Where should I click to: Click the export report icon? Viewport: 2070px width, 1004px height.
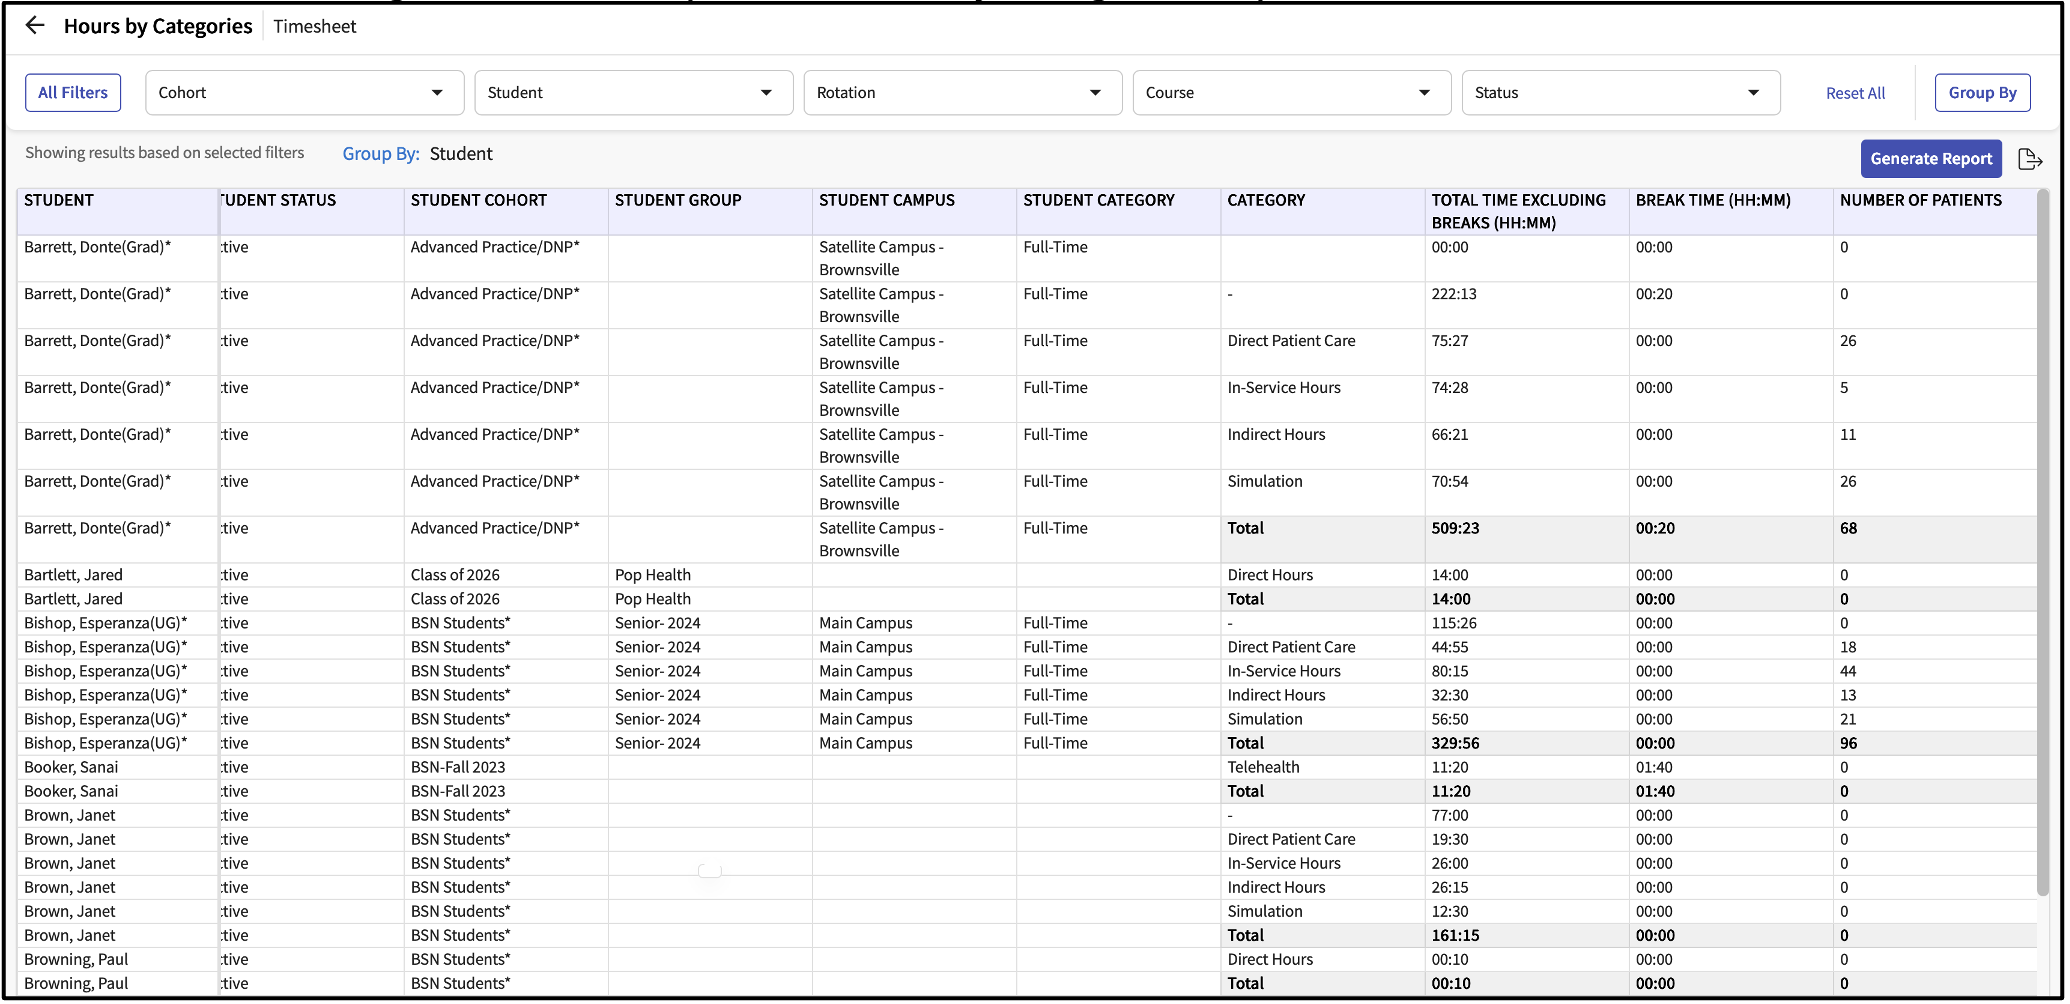[2030, 159]
